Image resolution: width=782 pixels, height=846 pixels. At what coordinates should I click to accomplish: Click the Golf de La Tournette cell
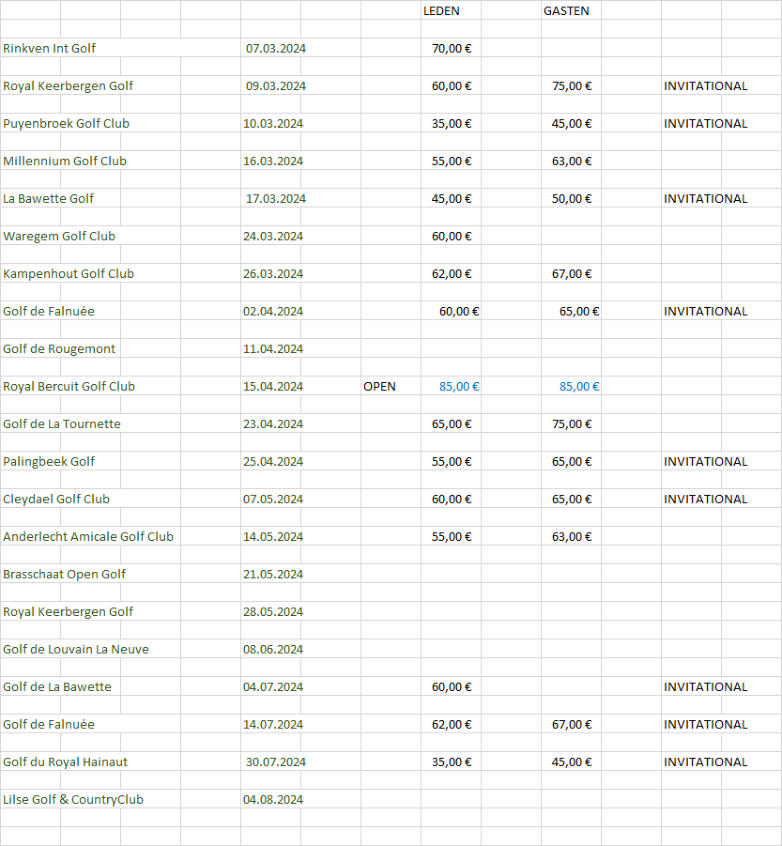(62, 424)
